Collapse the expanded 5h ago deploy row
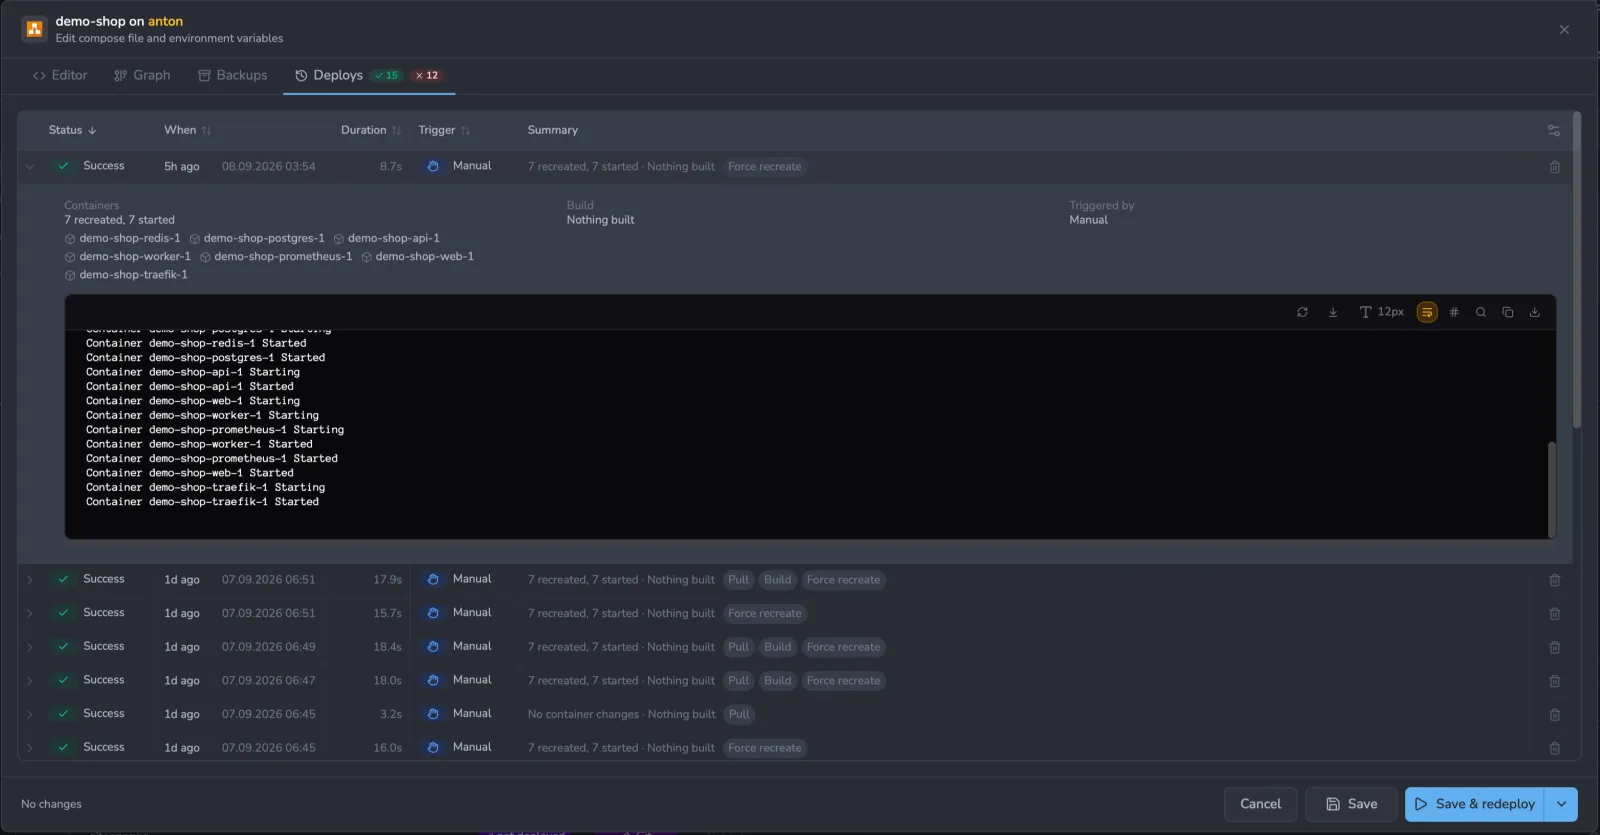 click(x=30, y=167)
